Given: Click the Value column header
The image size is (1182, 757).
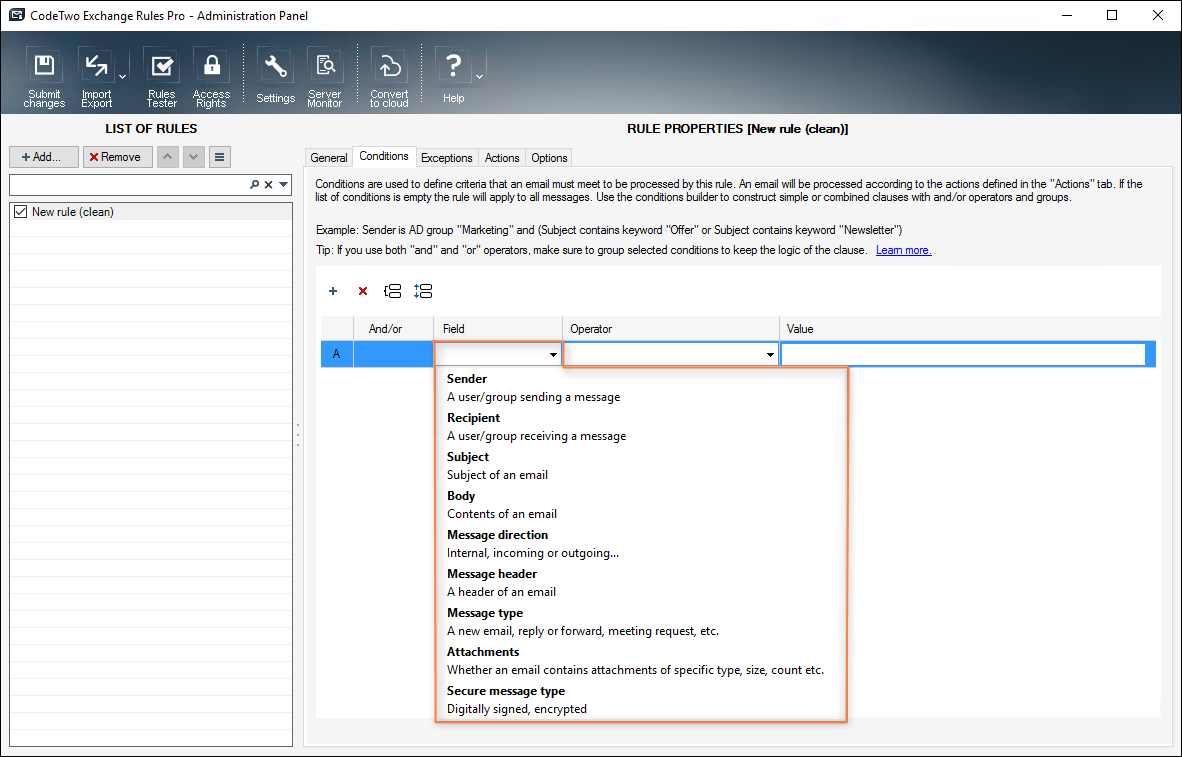Looking at the screenshot, I should (x=969, y=329).
